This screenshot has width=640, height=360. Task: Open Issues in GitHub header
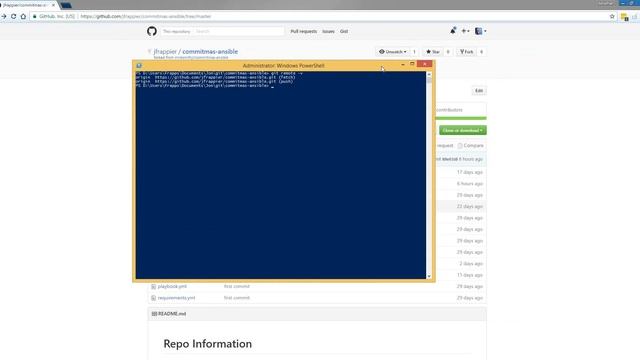coord(328,31)
